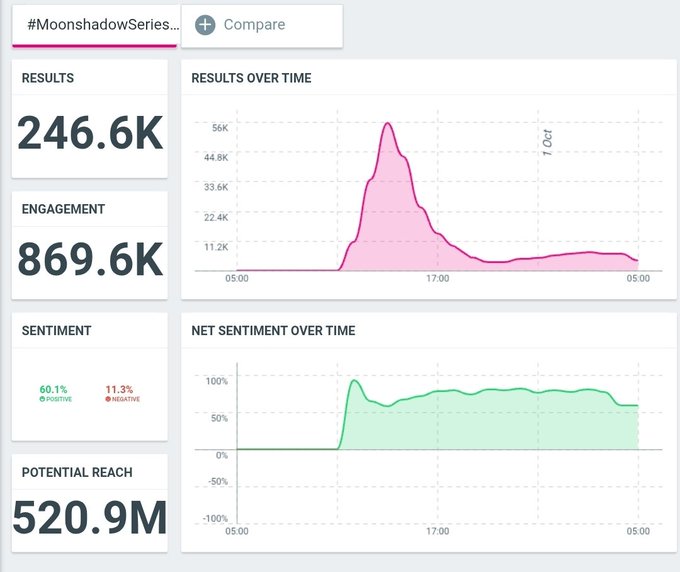680x572 pixels.
Task: Click the red NEGATIVE sentiment label
Action: (123, 399)
